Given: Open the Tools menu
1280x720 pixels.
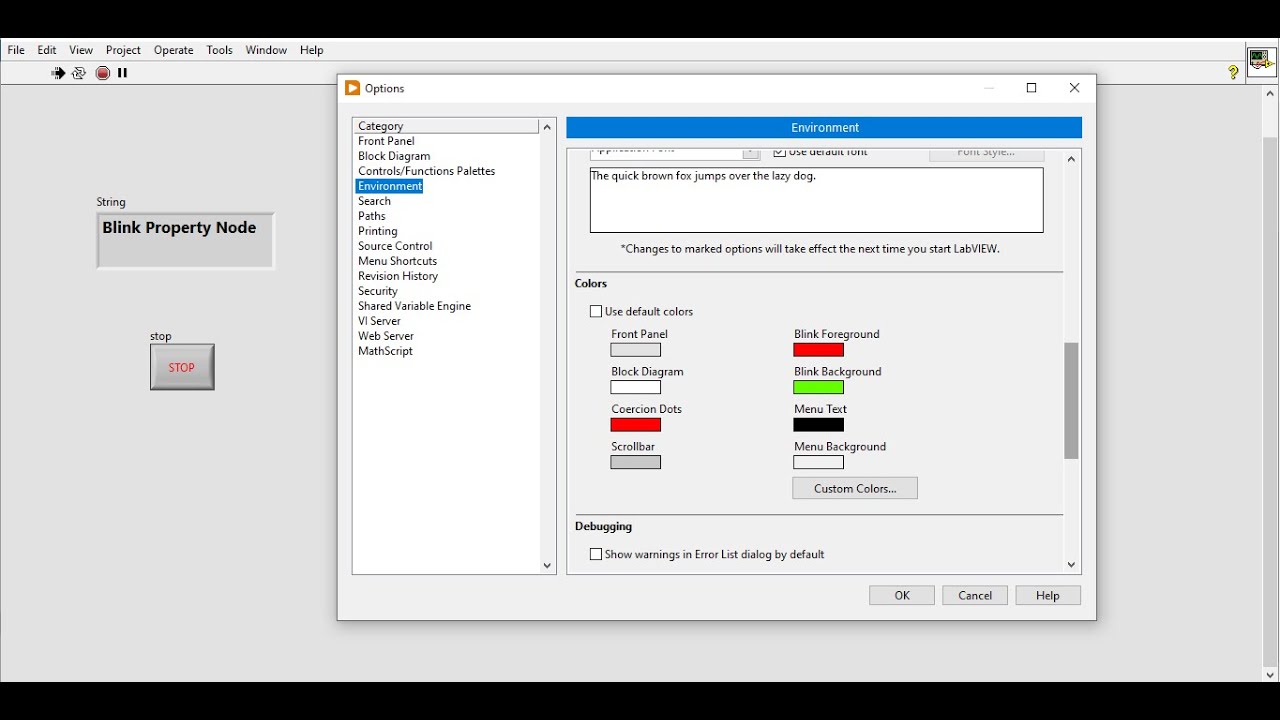Looking at the screenshot, I should tap(219, 50).
